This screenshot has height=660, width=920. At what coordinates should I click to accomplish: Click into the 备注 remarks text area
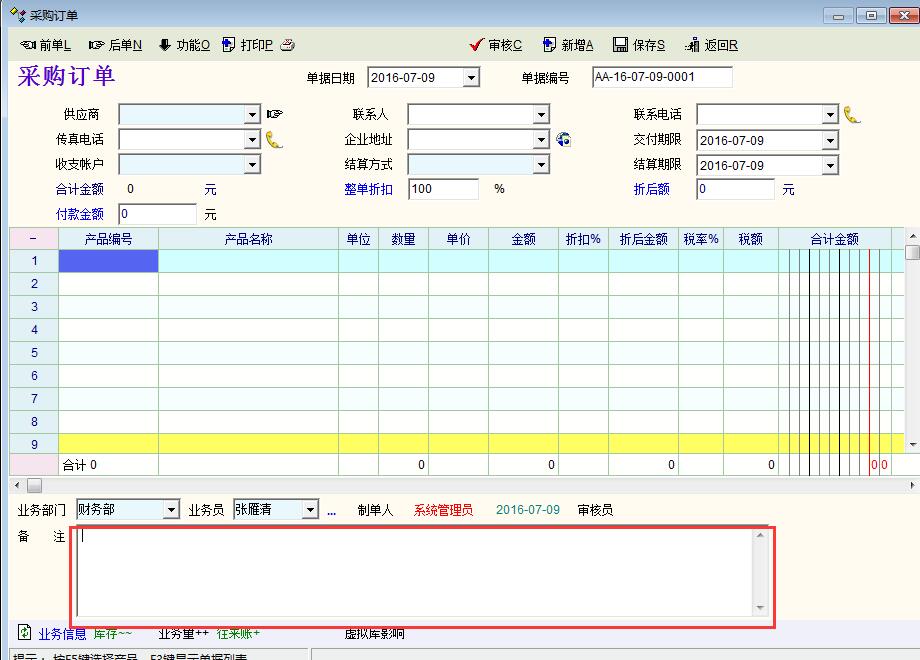tap(415, 572)
